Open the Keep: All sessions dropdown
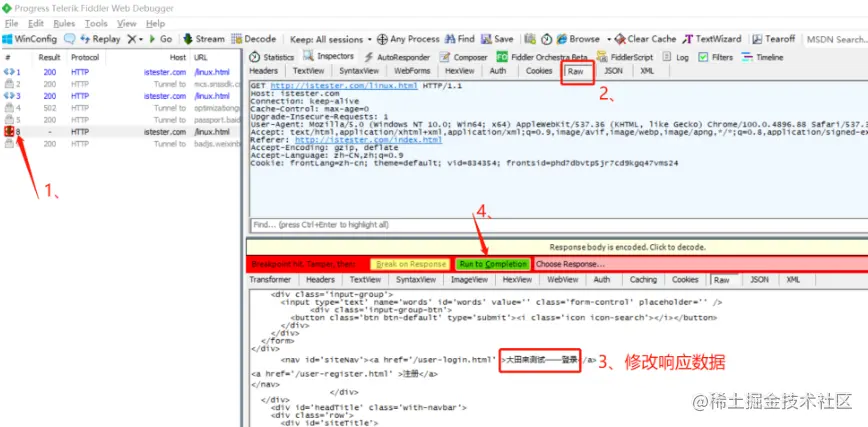This screenshot has width=868, height=427. pyautogui.click(x=330, y=39)
